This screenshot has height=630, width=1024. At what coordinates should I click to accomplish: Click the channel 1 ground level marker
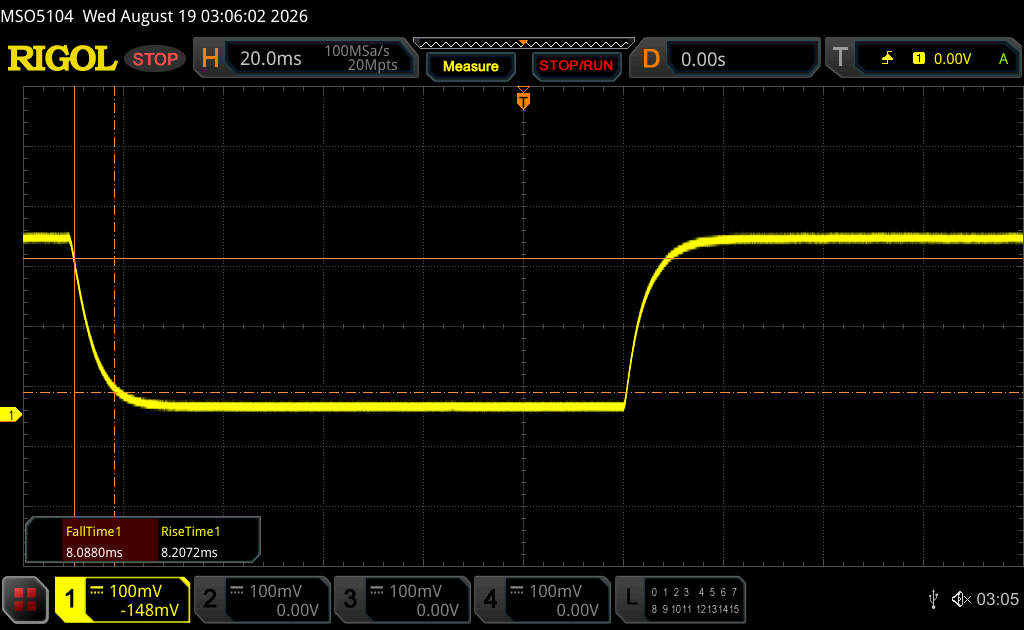[x=10, y=415]
